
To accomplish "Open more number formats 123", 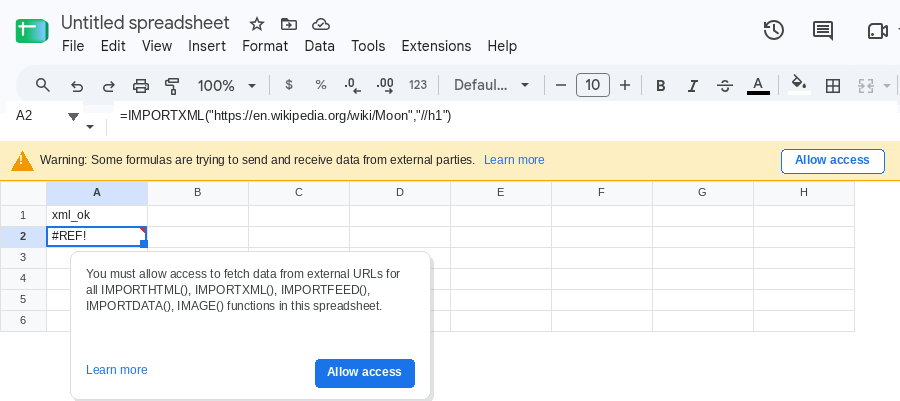I will coord(418,85).
